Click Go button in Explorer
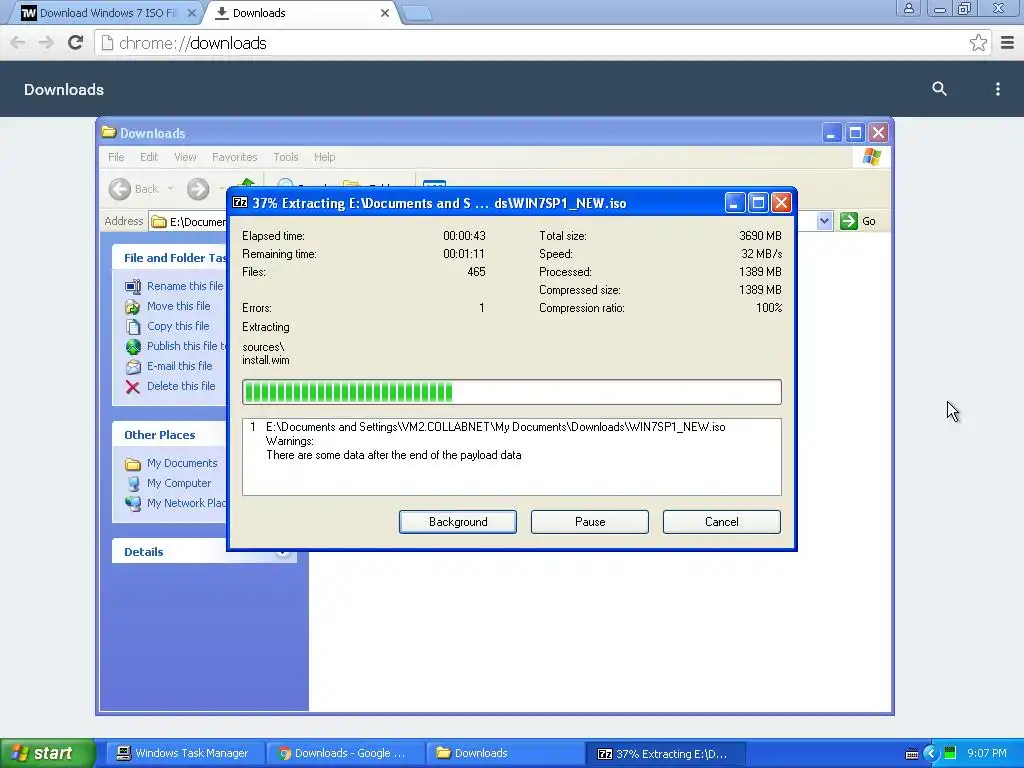1024x768 pixels. 858,221
